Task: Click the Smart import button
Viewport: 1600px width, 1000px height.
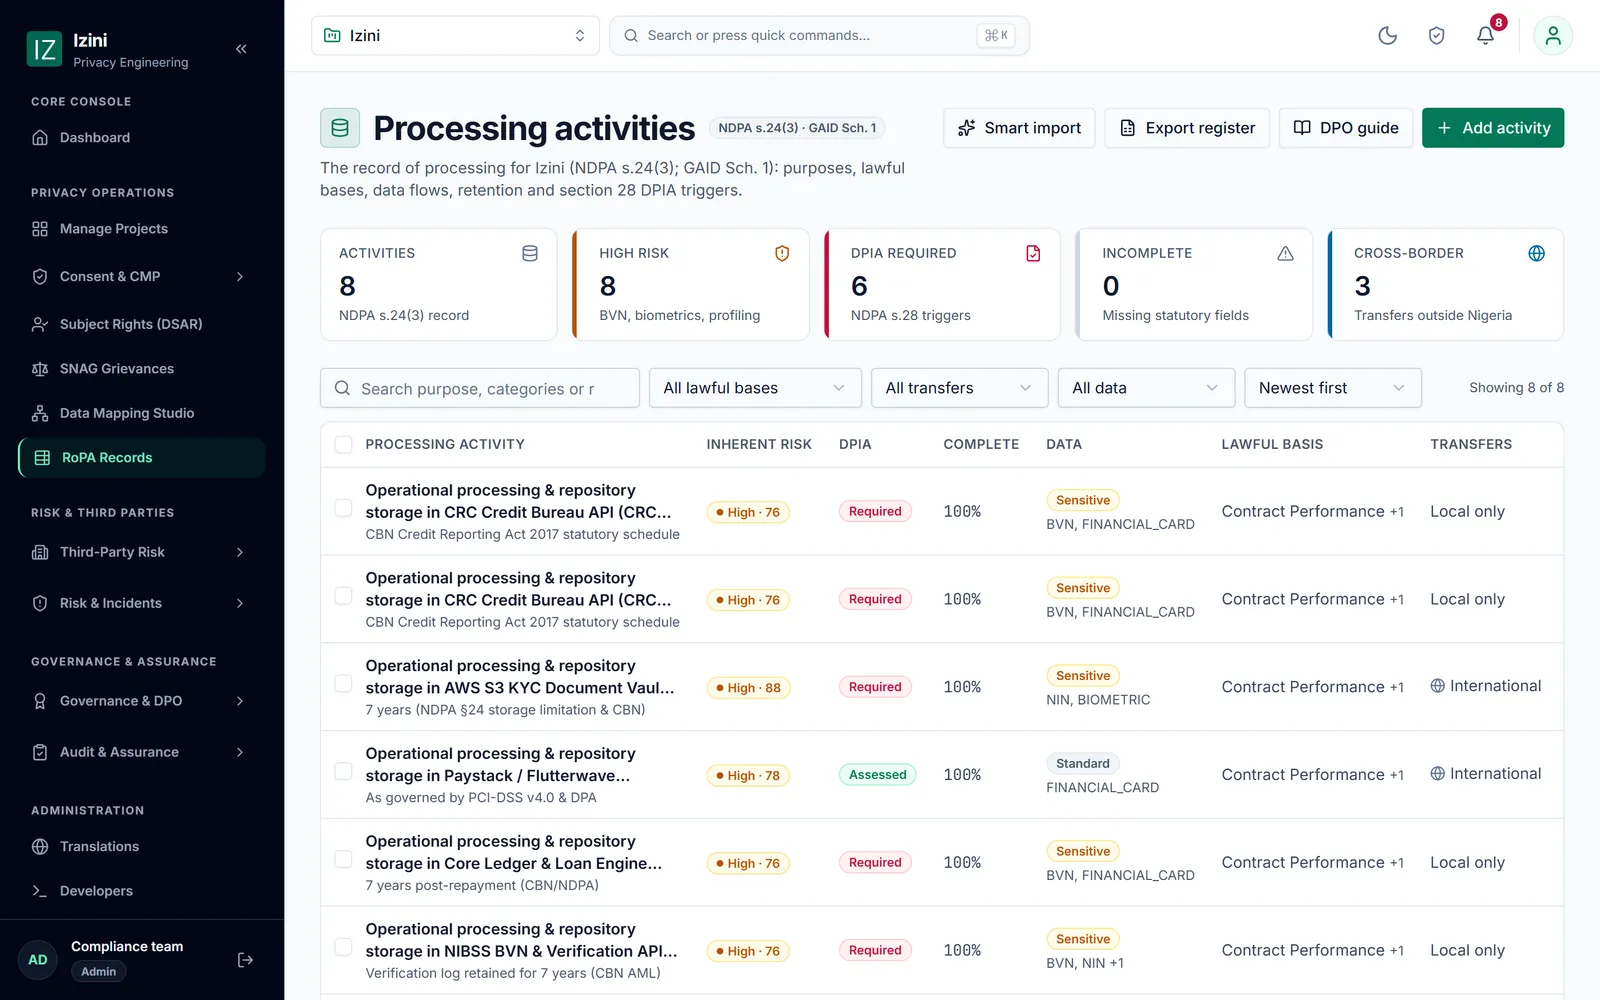Action: click(1019, 128)
